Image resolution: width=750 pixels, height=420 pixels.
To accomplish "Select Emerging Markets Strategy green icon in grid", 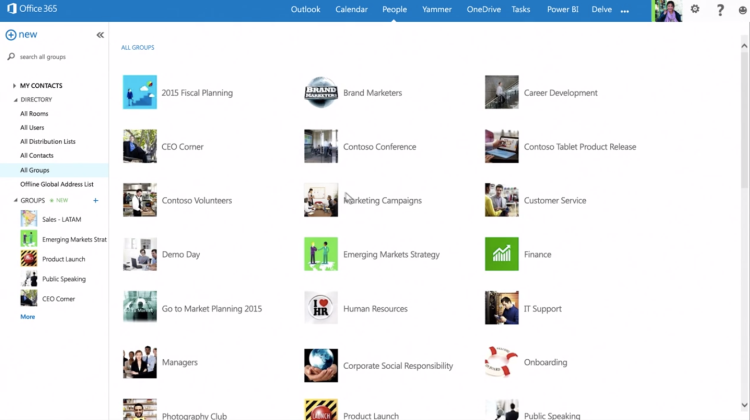I will [x=321, y=254].
